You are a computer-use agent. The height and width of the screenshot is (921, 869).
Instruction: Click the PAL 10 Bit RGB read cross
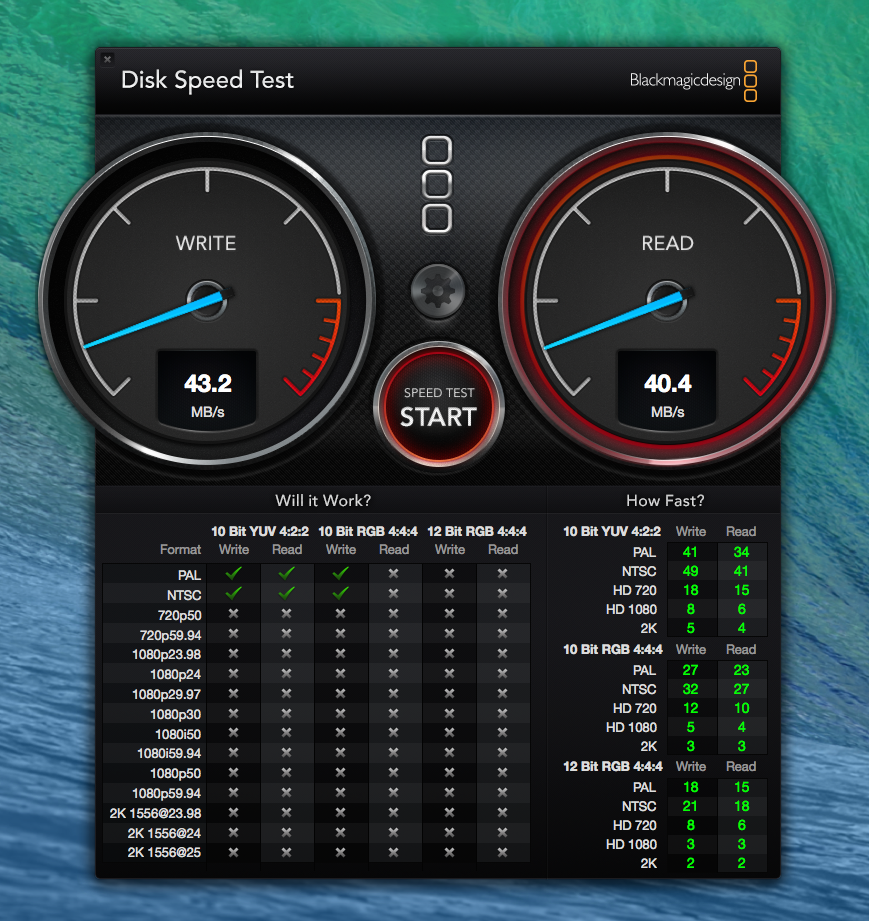394,573
